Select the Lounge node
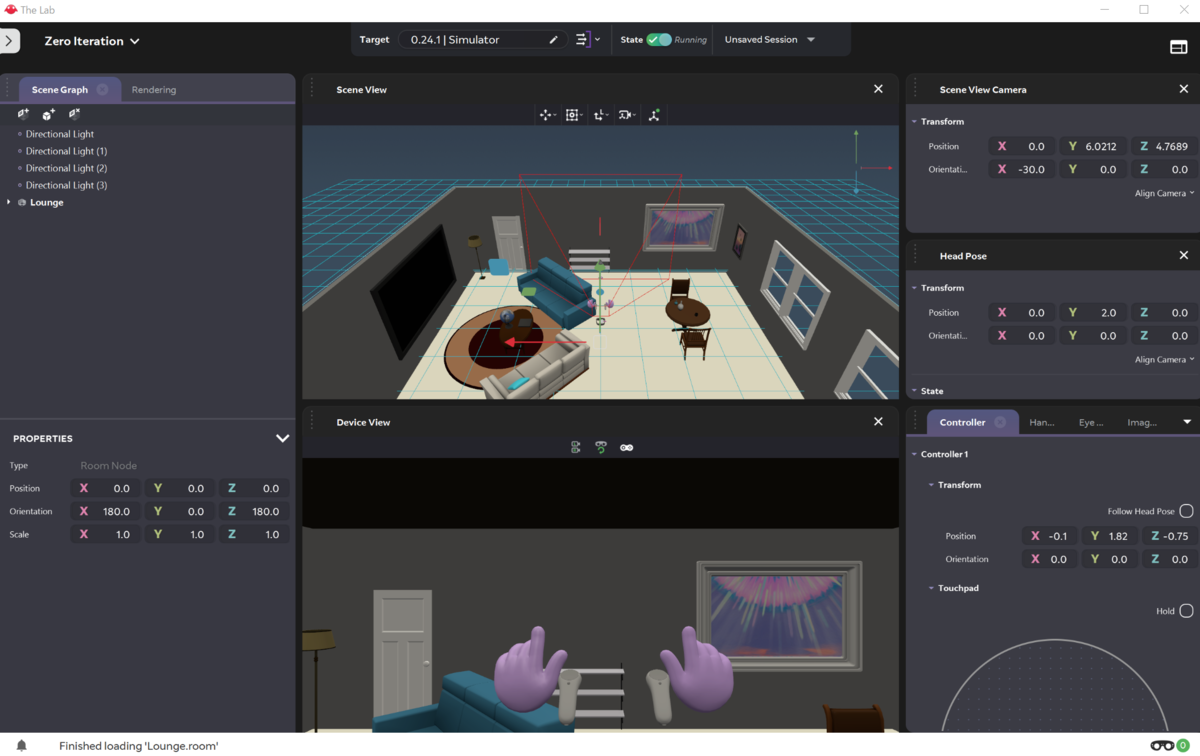This screenshot has width=1200, height=756. pos(47,202)
